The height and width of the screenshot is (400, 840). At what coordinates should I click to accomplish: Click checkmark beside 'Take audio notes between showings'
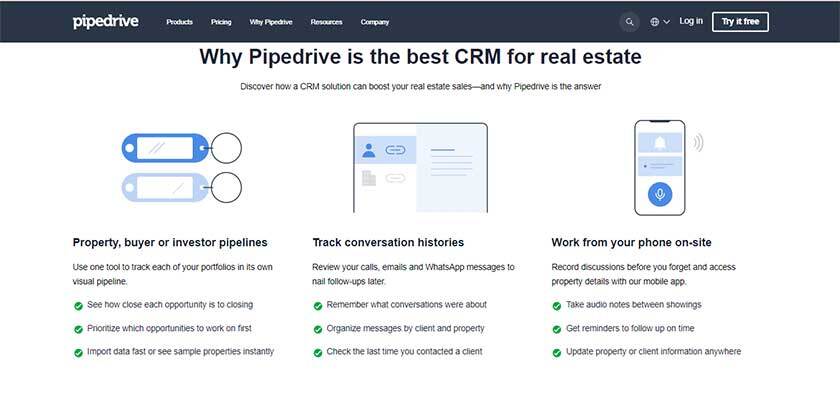tap(557, 305)
